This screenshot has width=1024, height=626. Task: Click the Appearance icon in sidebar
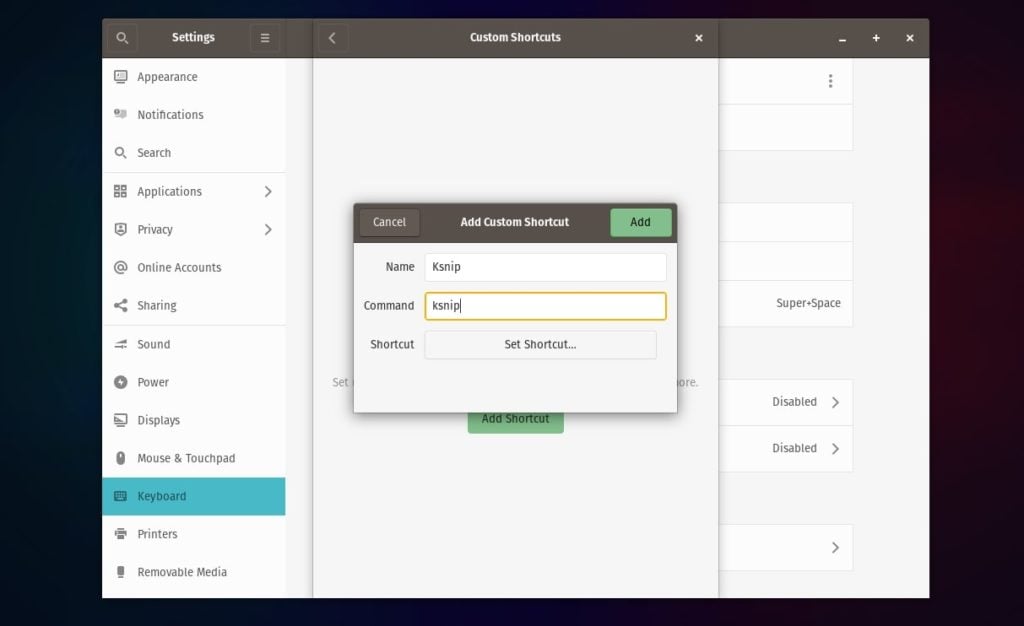point(121,77)
